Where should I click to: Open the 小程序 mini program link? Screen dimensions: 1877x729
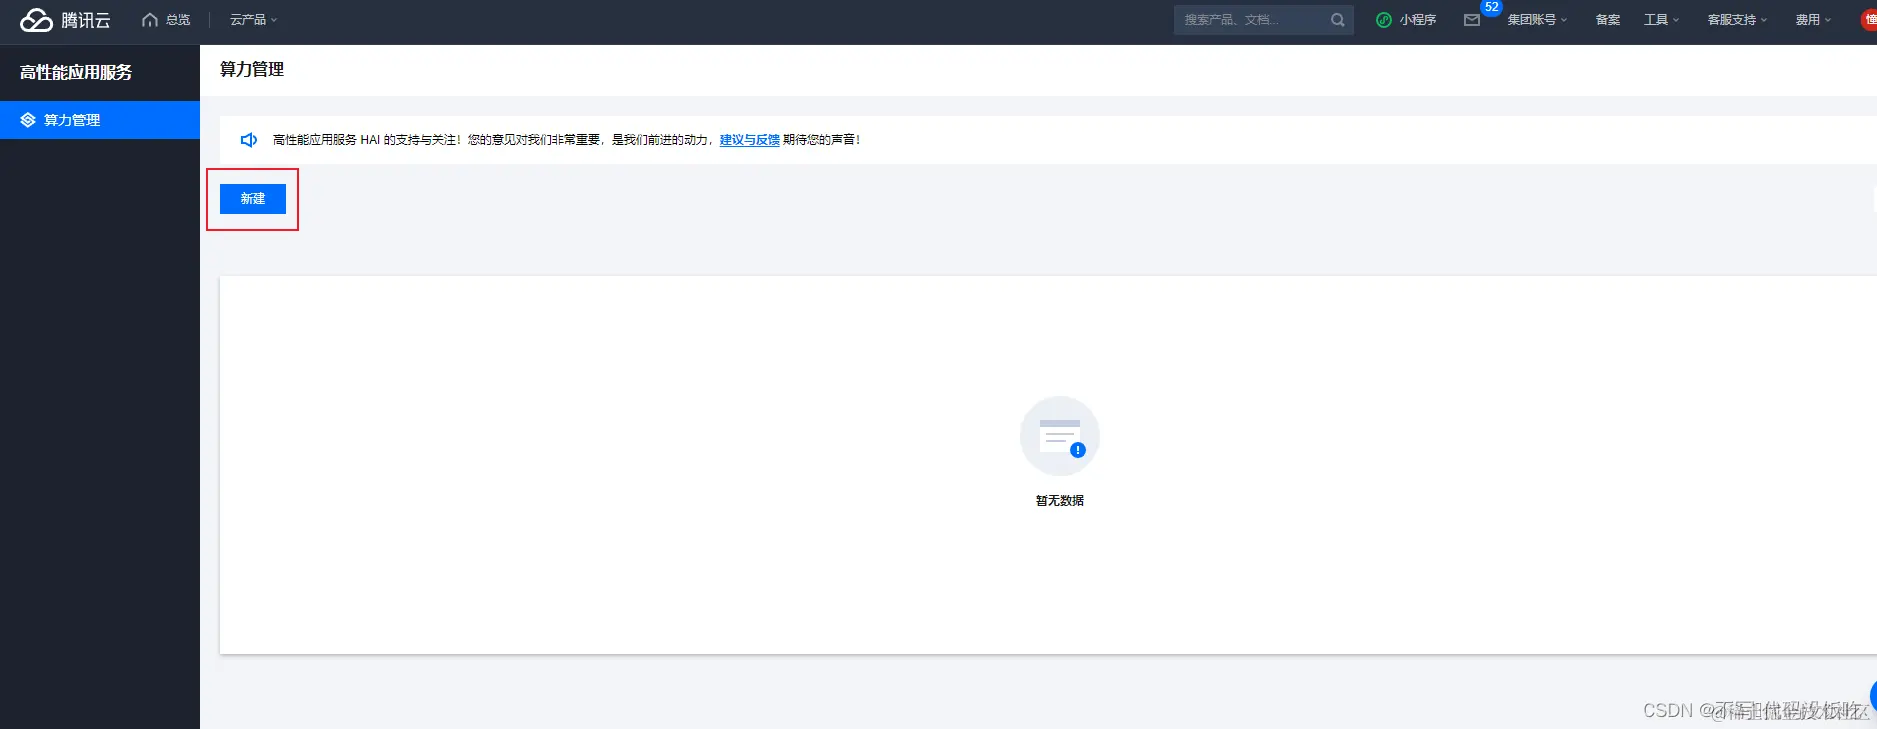coord(1406,20)
